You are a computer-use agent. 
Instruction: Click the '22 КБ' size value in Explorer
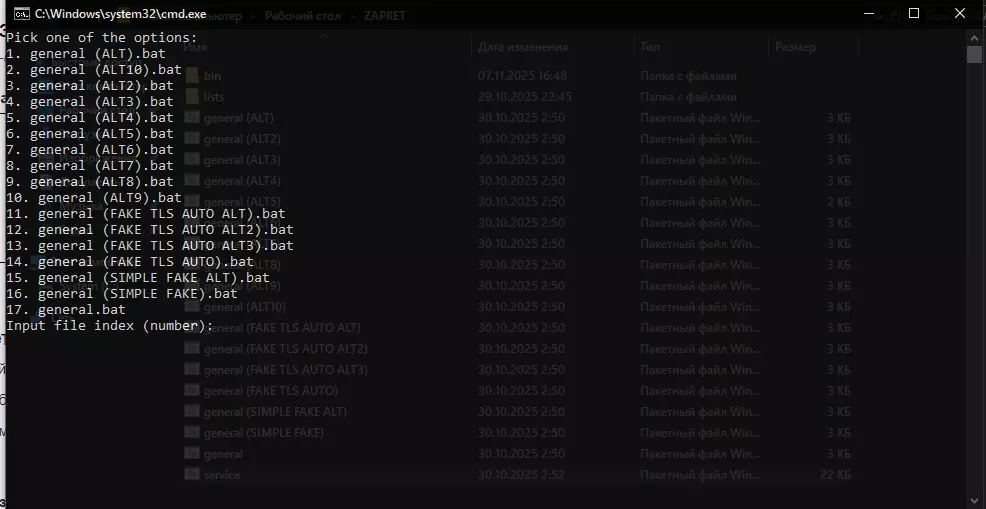coord(835,475)
